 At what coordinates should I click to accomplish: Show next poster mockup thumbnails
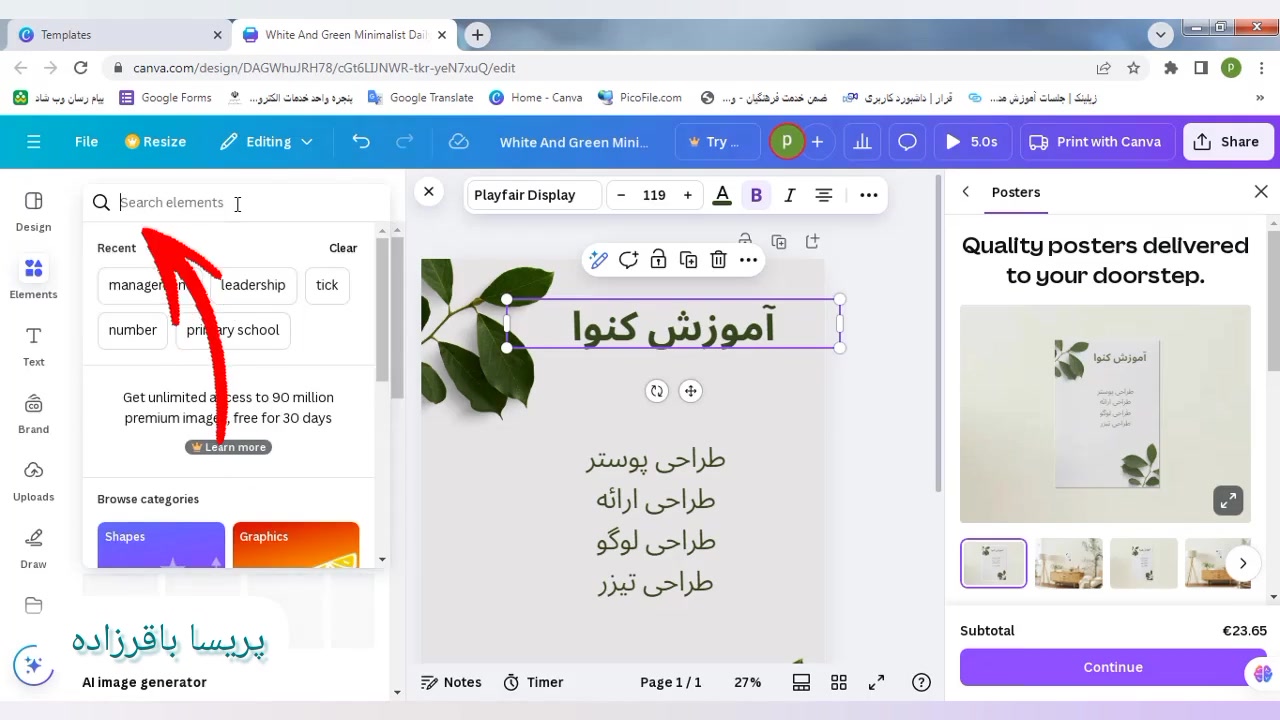(1243, 563)
